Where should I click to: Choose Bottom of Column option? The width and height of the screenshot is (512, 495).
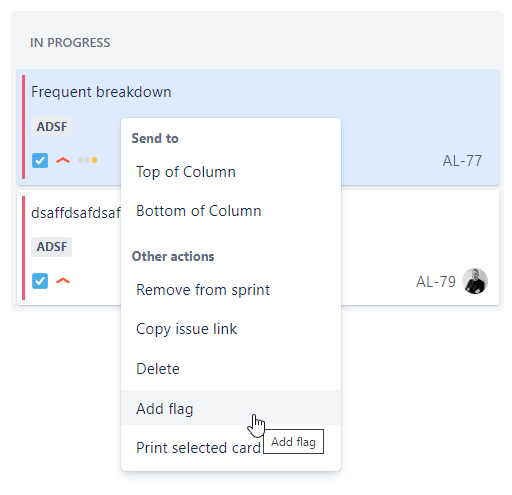[x=231, y=211]
